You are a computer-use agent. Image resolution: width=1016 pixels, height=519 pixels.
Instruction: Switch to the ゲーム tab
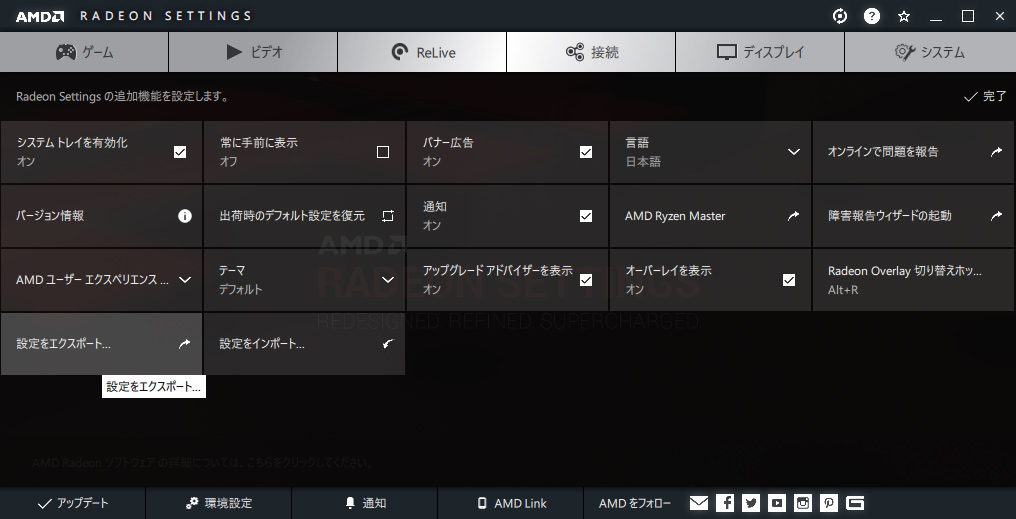click(x=84, y=52)
